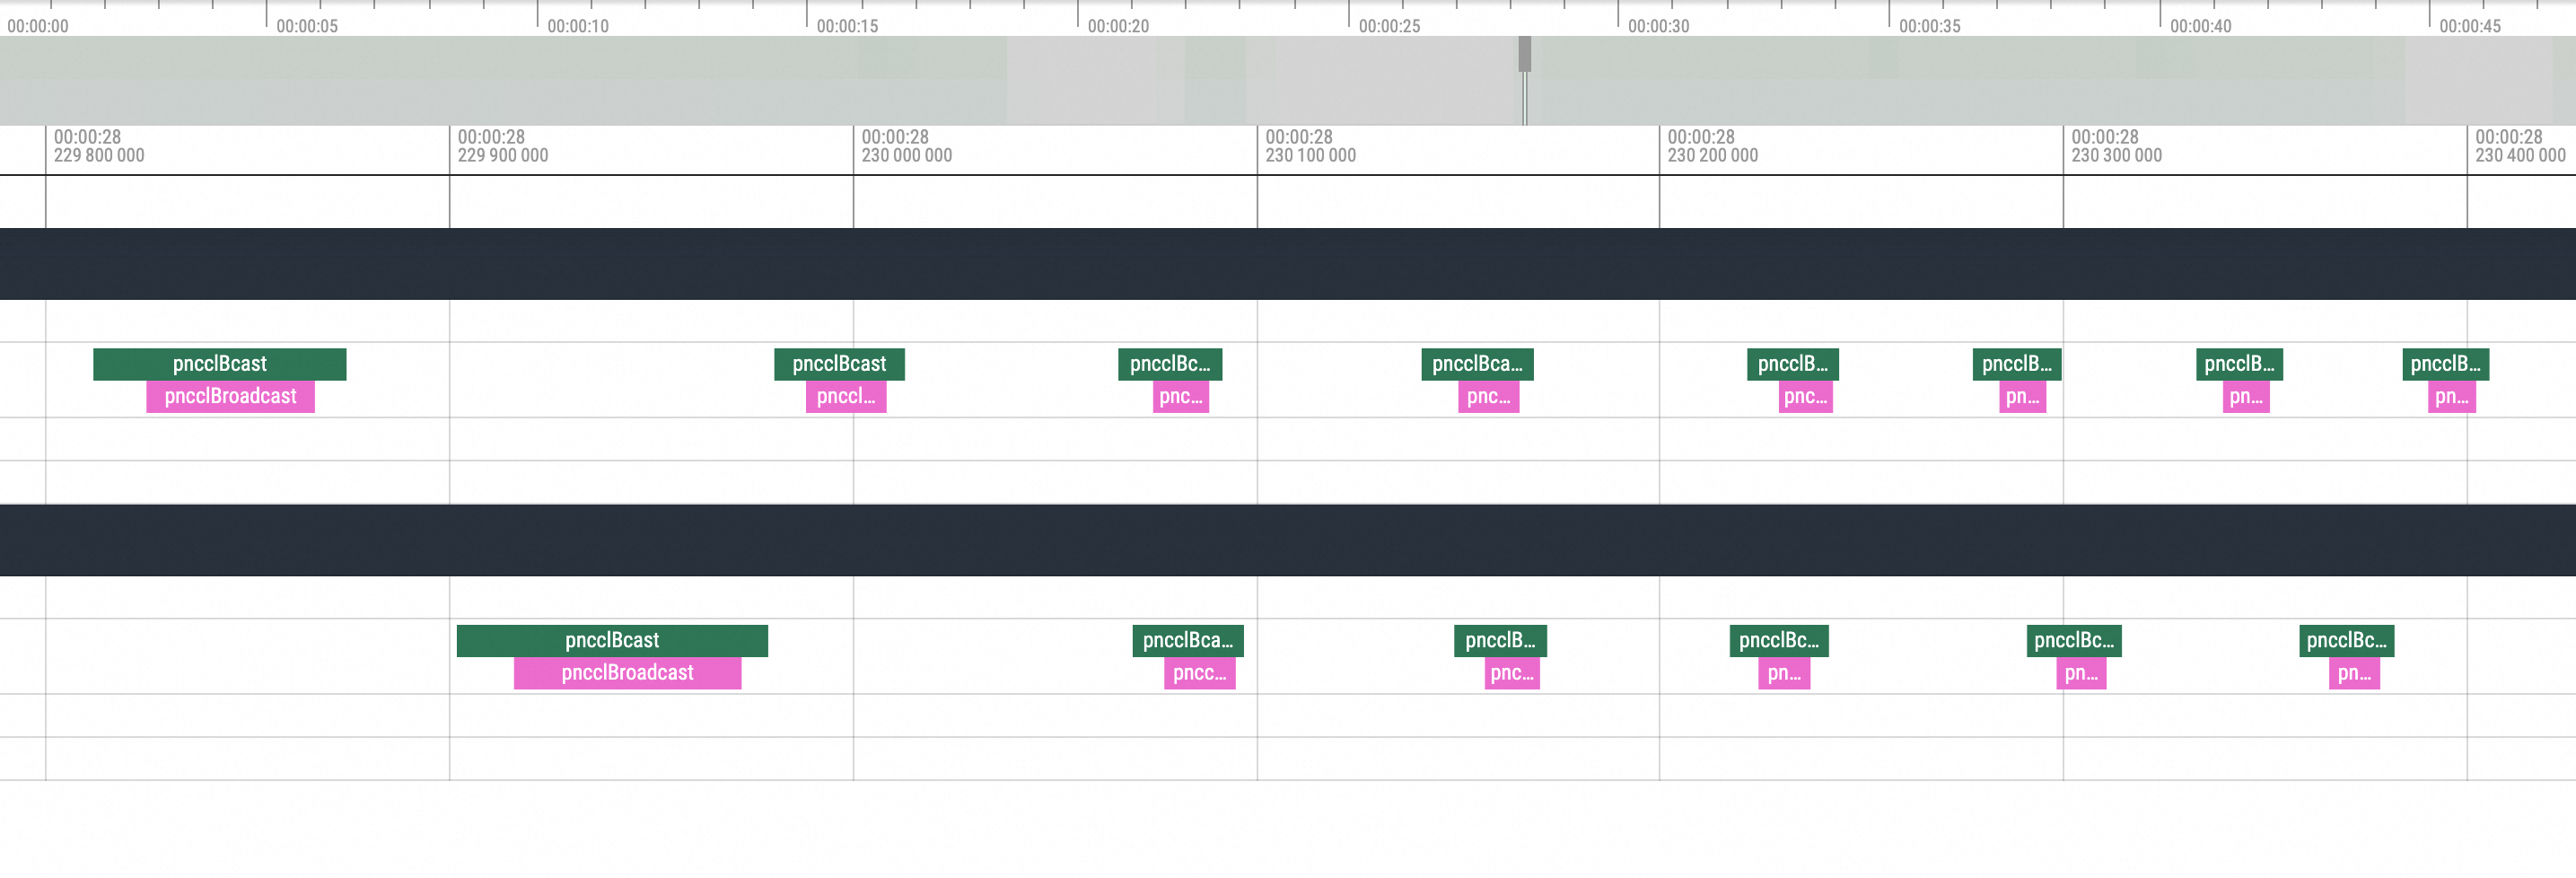Select the lower track pncclBca… green slice

pos(1187,641)
